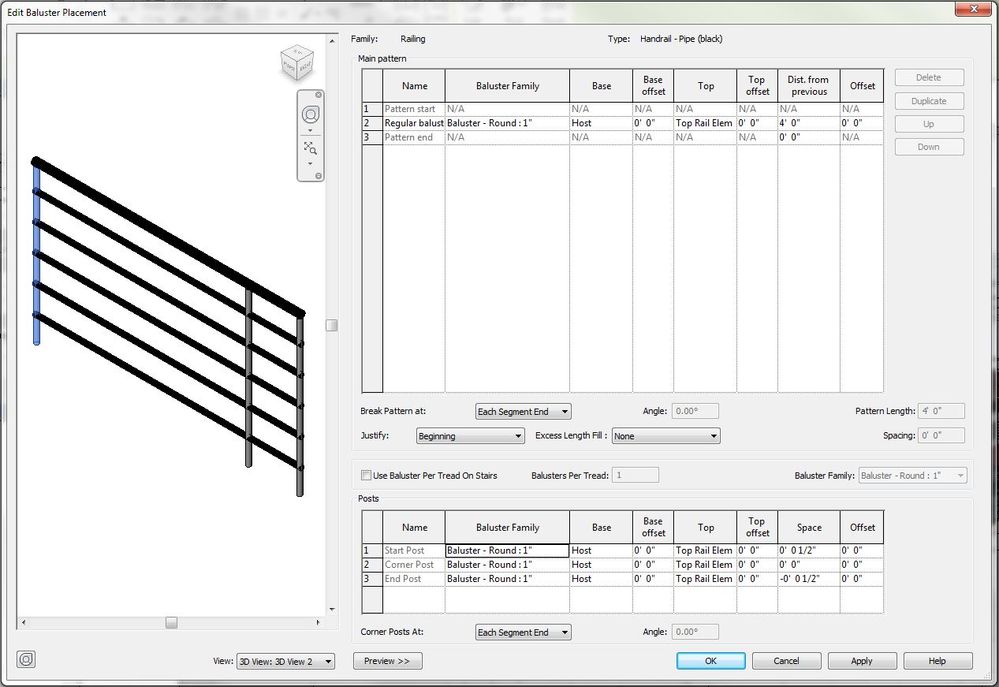Click the Regular baluster name cell
Viewport: 999px width, 687px height.
click(413, 123)
